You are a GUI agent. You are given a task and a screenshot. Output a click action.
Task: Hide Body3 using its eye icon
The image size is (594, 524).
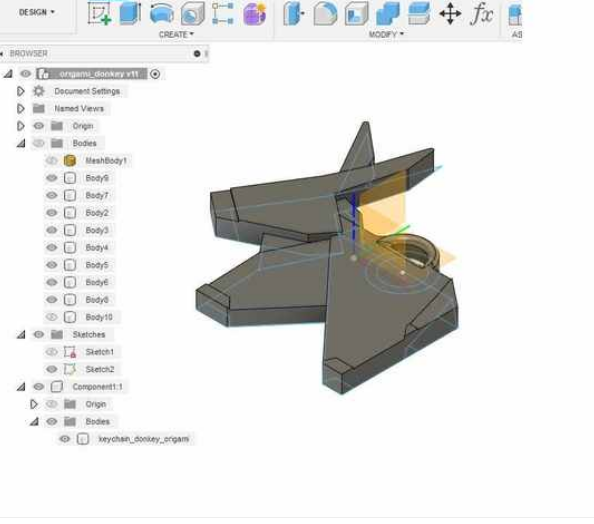[x=52, y=230]
